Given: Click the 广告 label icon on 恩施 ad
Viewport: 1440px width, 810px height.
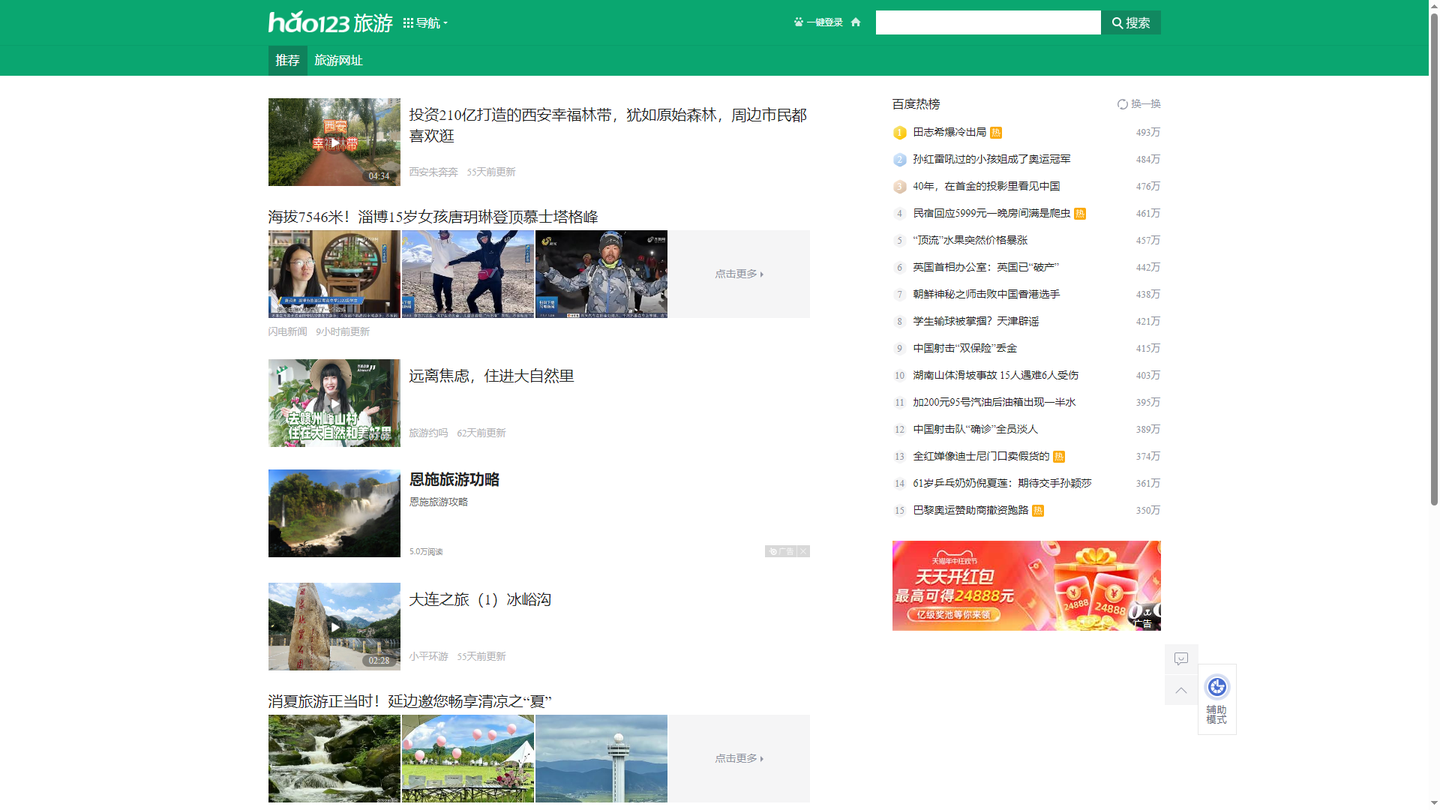Looking at the screenshot, I should click(x=780, y=551).
